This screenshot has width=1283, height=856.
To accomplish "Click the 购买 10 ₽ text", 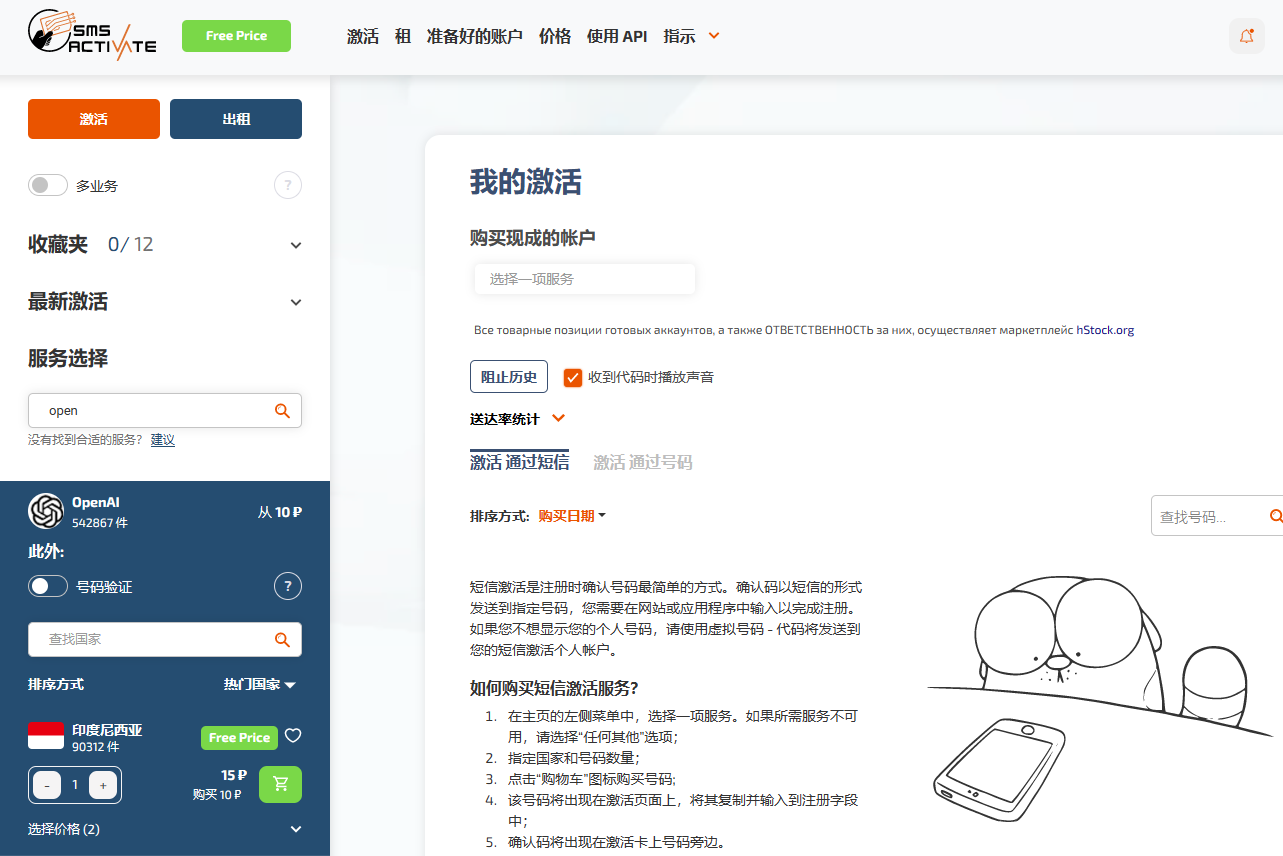I will [x=217, y=795].
